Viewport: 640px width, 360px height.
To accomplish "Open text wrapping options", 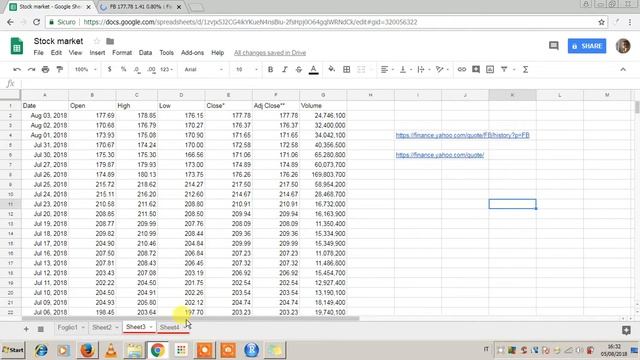I will [424, 69].
